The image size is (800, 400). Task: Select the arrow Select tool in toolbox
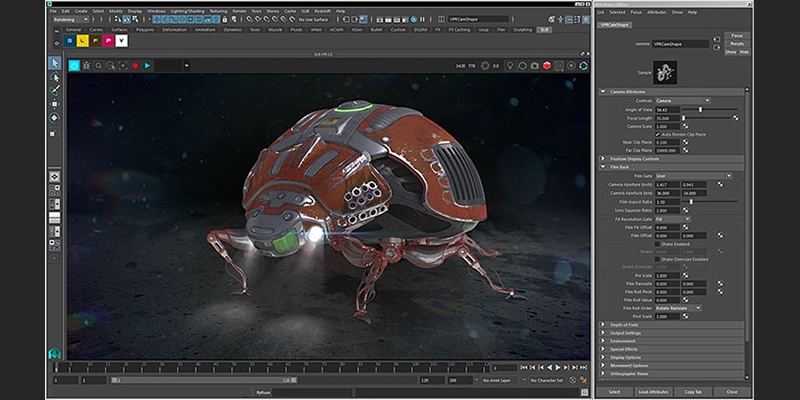[x=55, y=63]
